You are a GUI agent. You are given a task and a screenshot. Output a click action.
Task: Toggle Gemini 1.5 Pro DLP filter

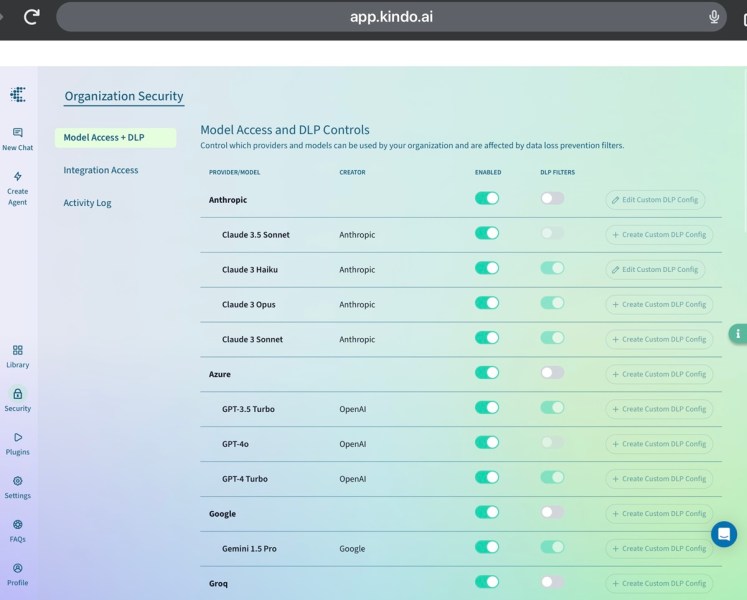tap(552, 547)
